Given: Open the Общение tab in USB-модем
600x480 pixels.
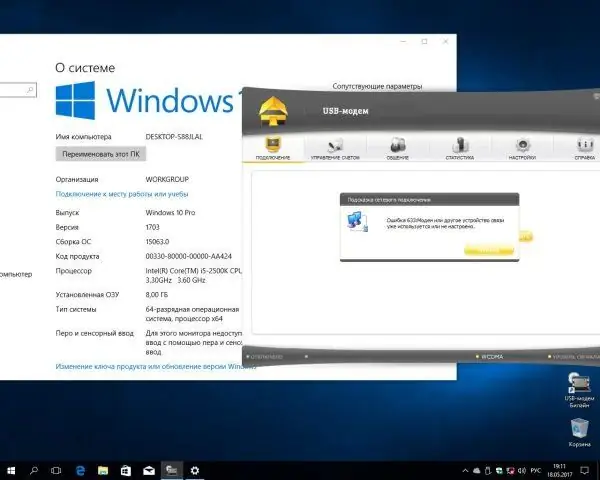Looking at the screenshot, I should click(398, 148).
